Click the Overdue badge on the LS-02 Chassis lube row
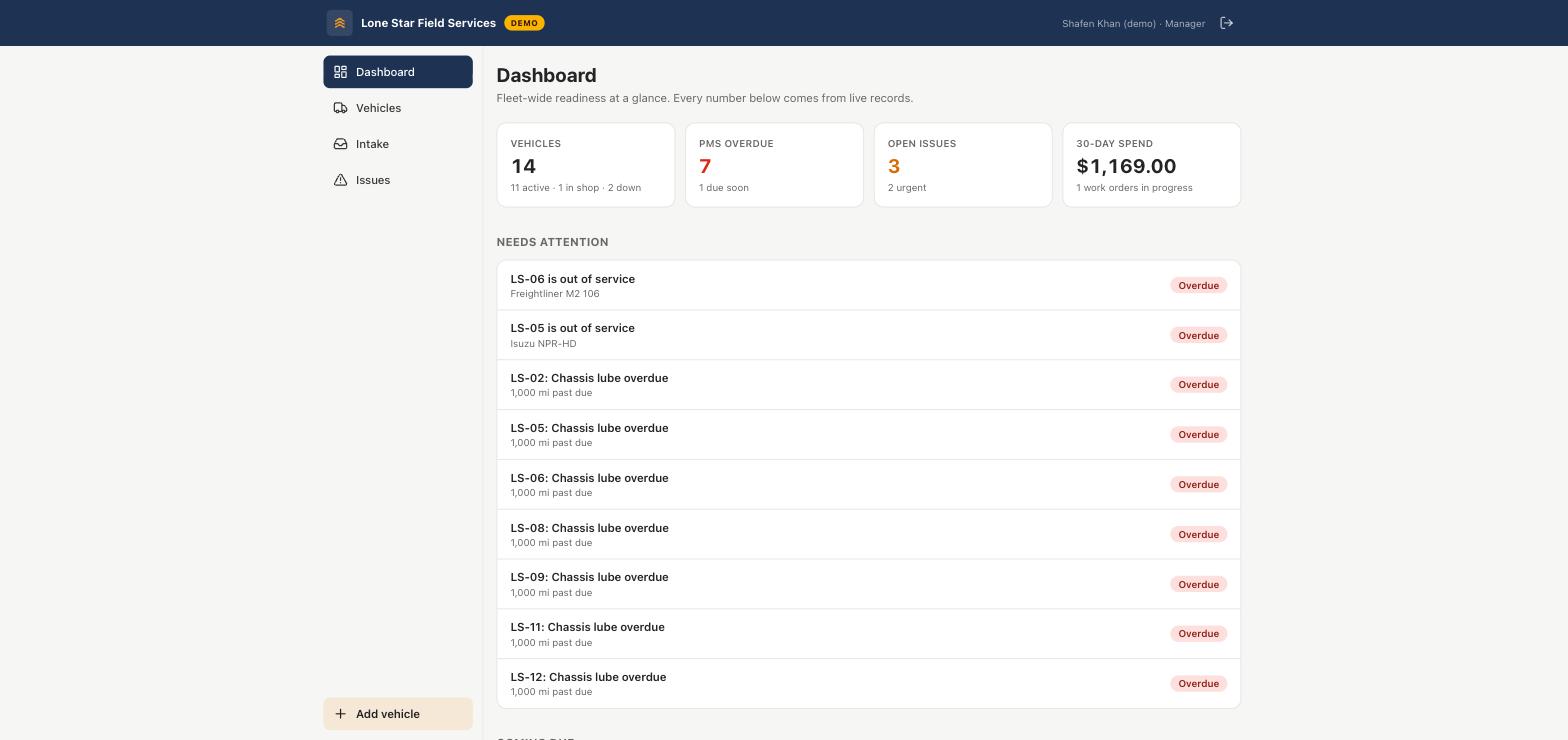The width and height of the screenshot is (1568, 740). point(1198,385)
